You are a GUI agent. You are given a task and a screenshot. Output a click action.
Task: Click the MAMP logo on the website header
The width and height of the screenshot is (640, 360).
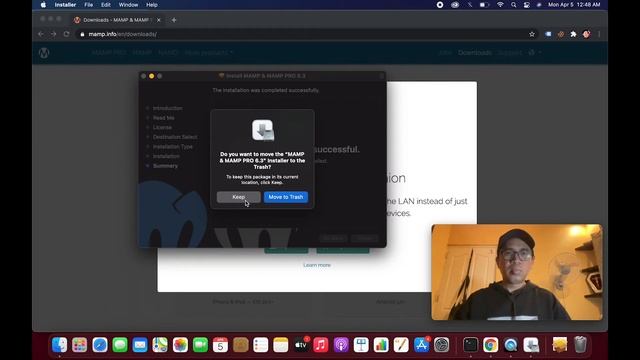point(44,53)
